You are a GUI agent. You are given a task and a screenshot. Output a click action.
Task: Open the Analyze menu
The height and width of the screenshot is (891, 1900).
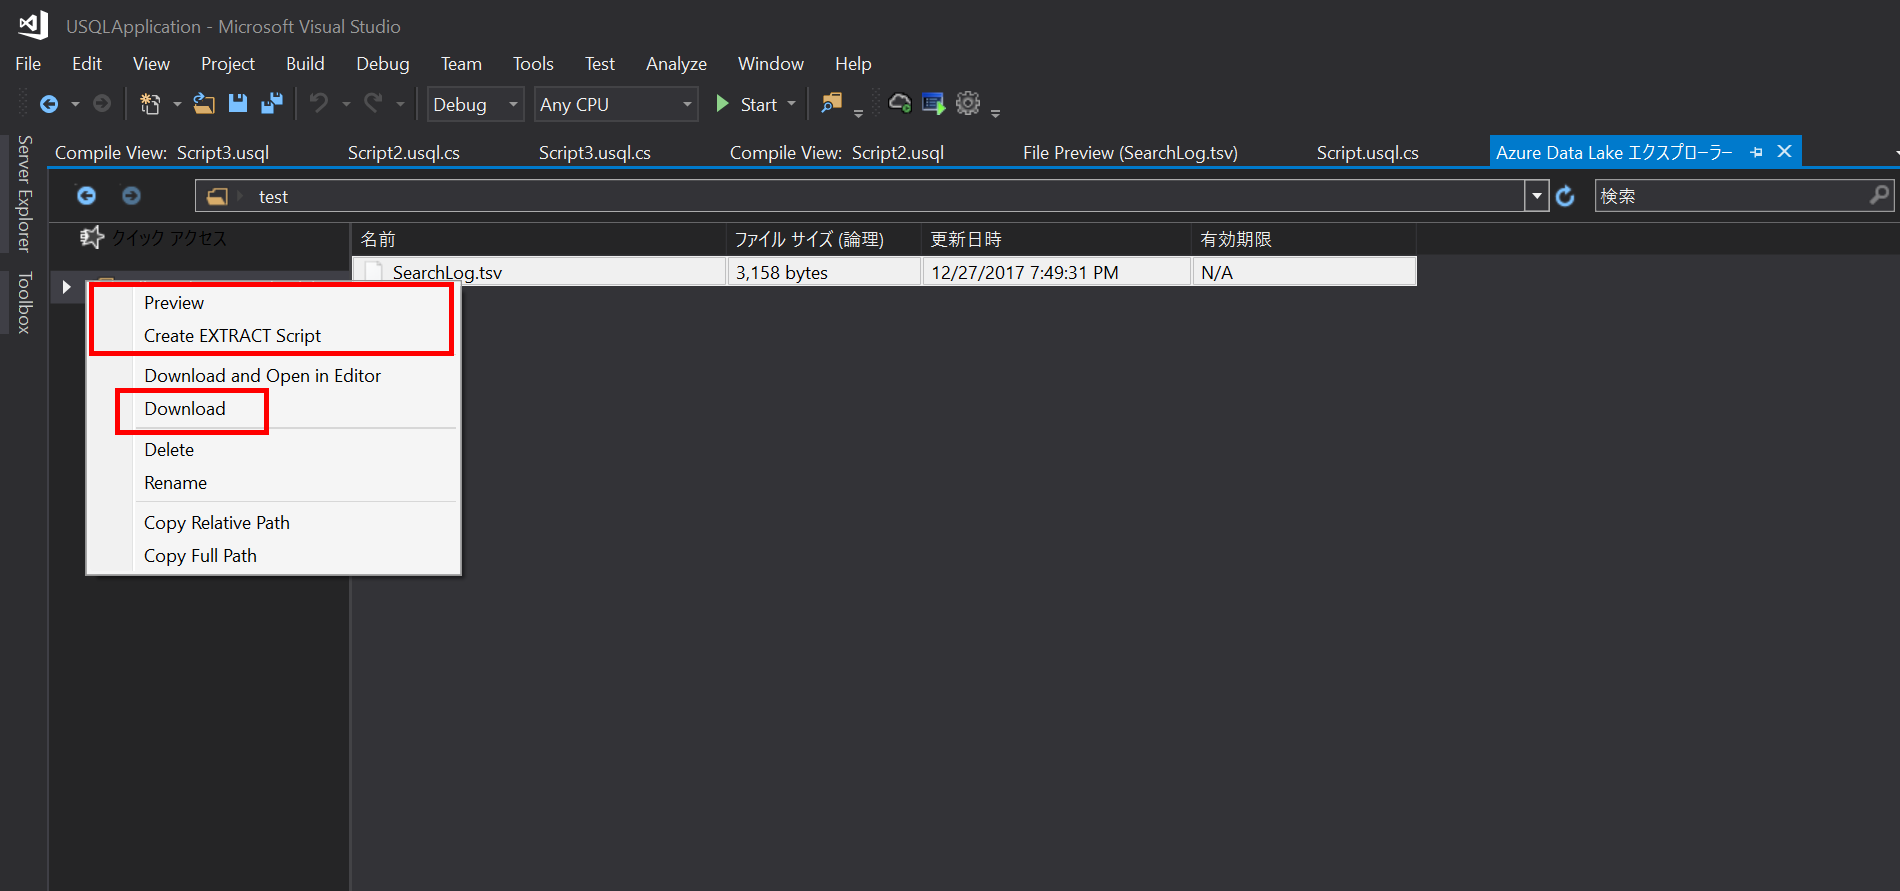pos(676,64)
